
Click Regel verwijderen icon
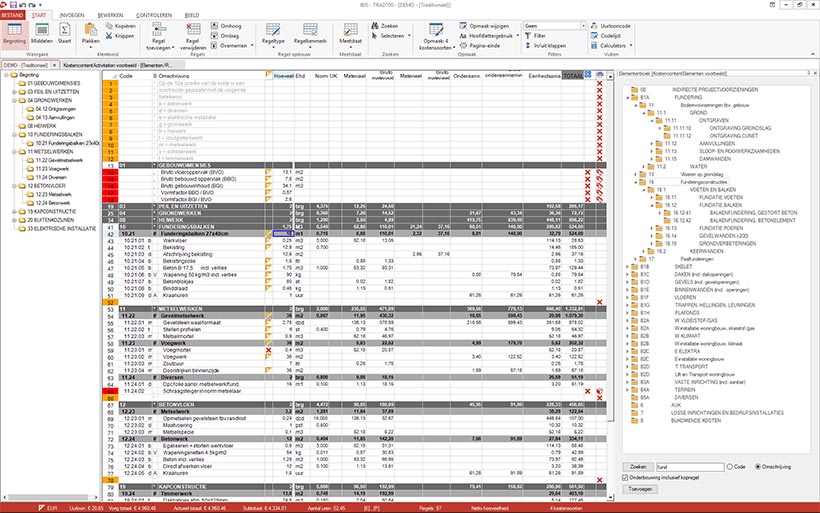[x=193, y=29]
